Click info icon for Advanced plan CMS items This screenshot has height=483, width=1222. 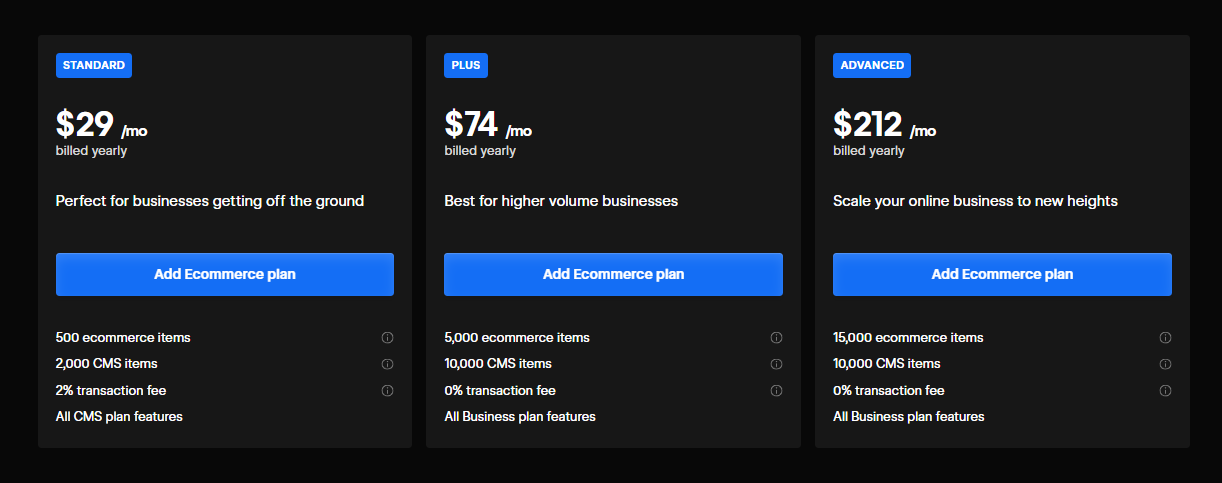pyautogui.click(x=1165, y=364)
